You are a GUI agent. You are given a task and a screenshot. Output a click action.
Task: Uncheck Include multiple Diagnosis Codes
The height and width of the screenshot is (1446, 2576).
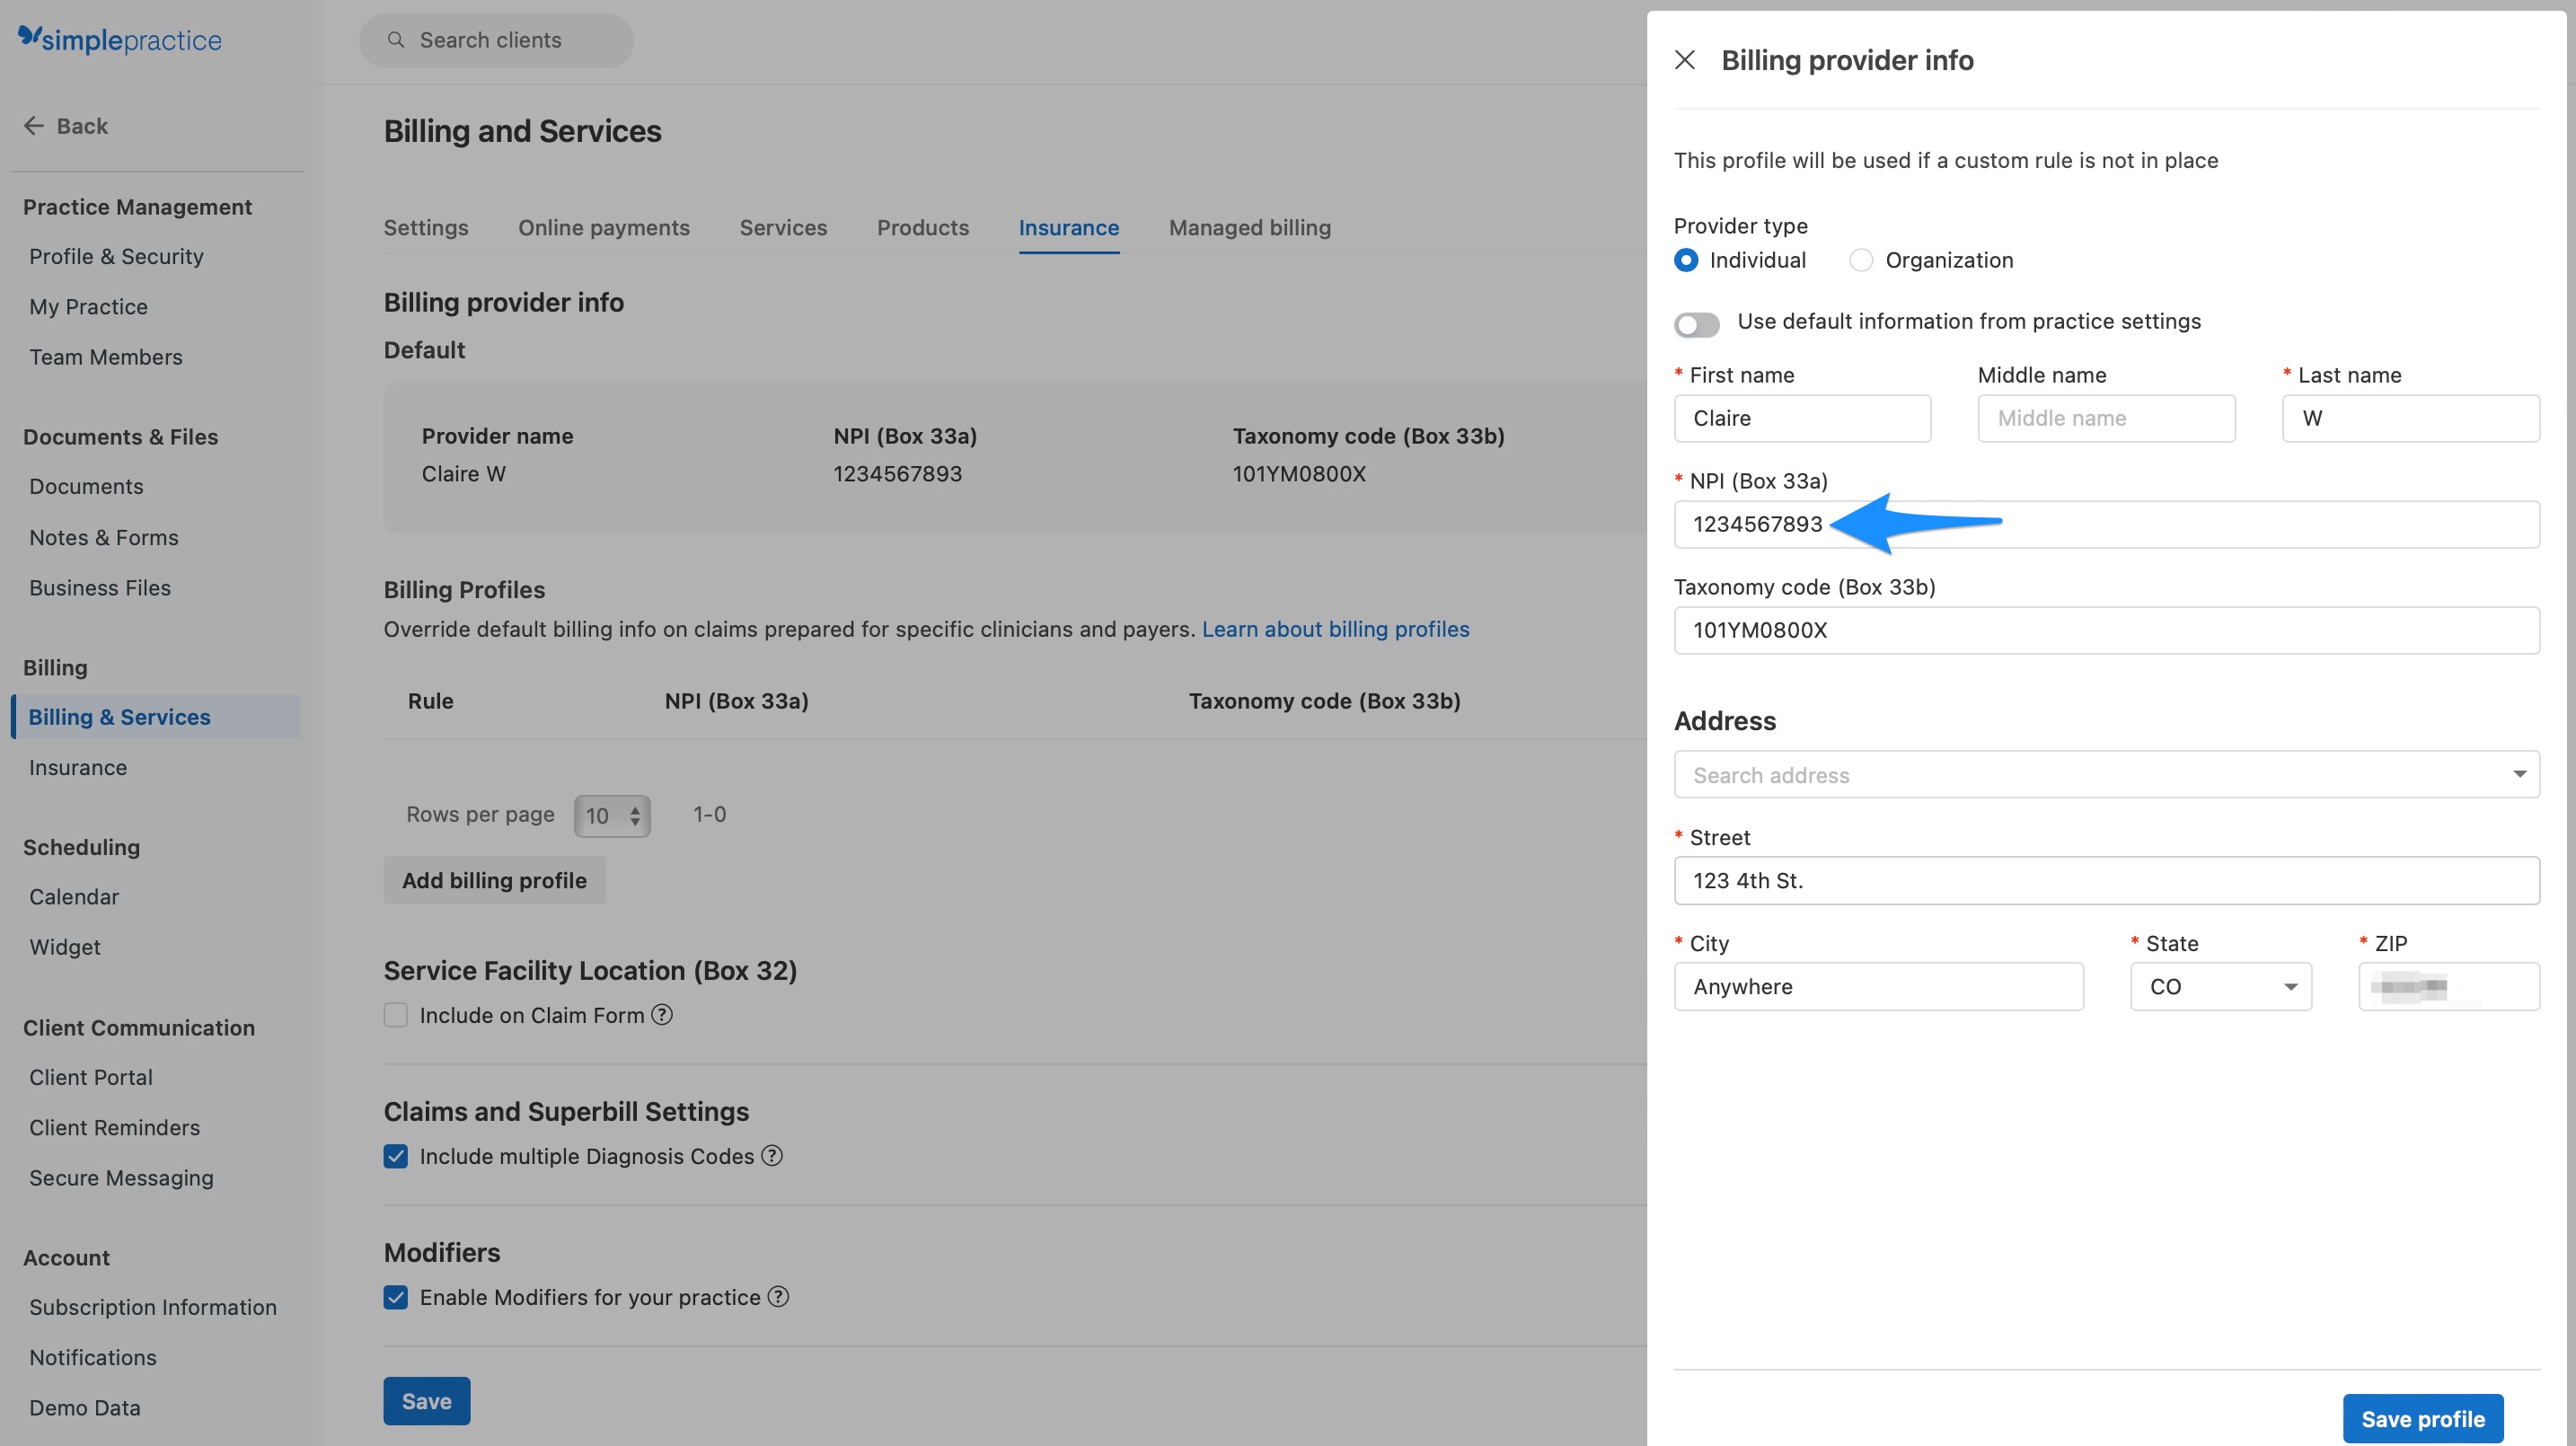(x=396, y=1156)
